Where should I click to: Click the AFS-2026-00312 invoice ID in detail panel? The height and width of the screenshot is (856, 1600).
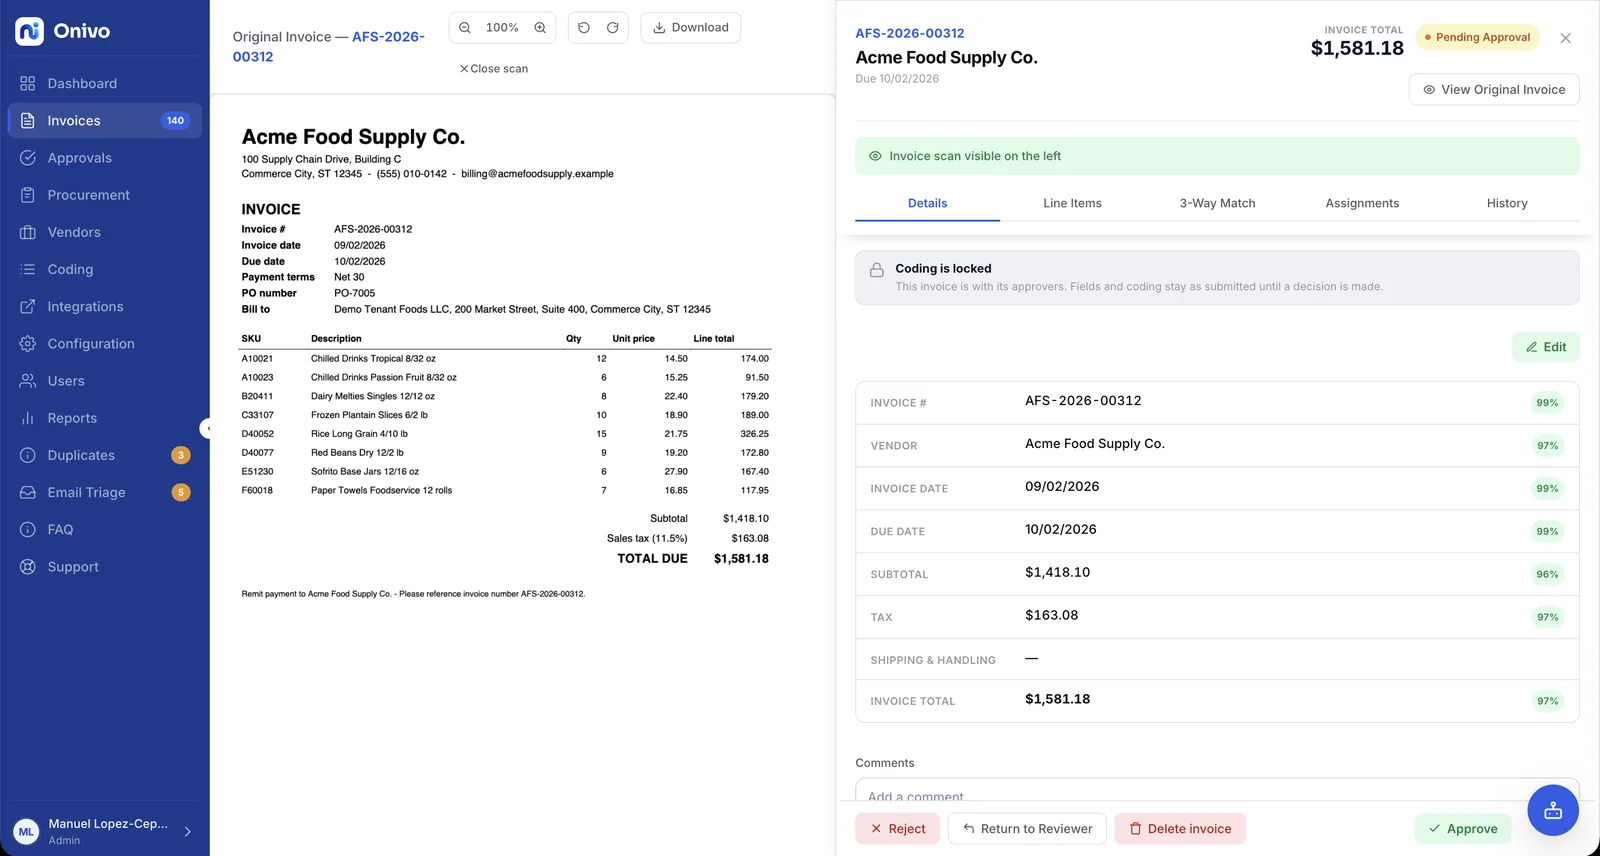pos(910,33)
